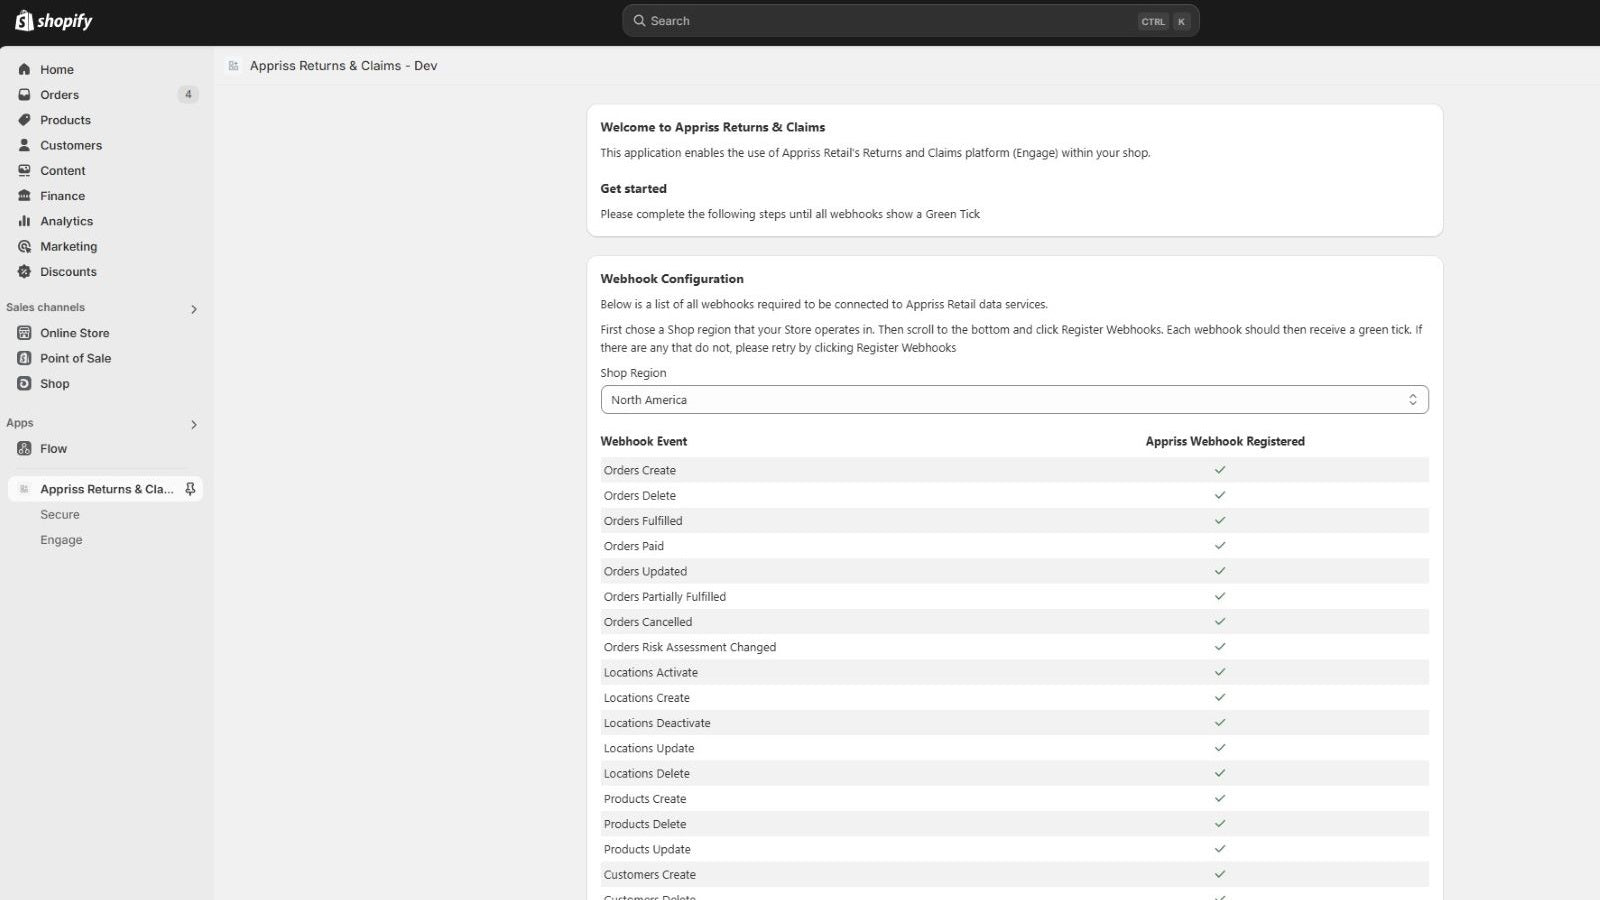Image resolution: width=1600 pixels, height=900 pixels.
Task: Click the Orders Cancelled green checkmark
Action: coord(1220,621)
